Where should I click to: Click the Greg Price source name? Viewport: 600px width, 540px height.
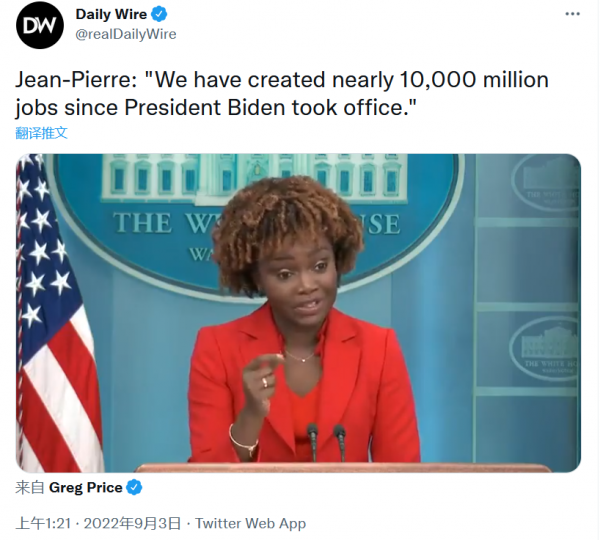pos(86,488)
